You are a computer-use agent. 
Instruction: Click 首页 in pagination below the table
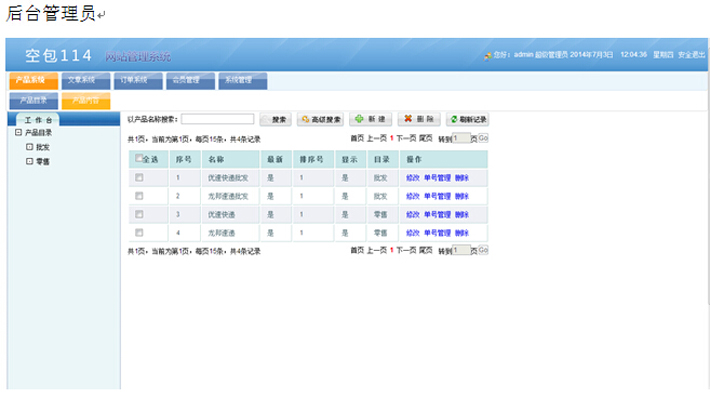coord(357,250)
